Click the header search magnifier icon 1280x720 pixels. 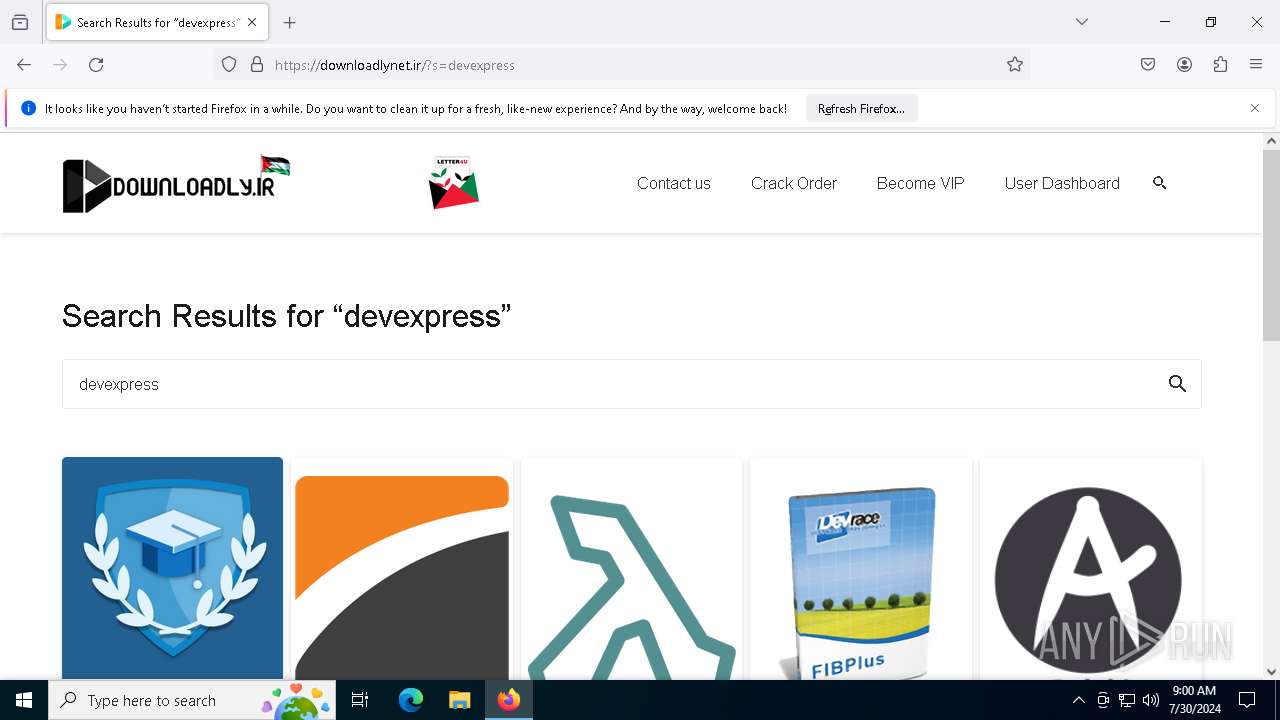(x=1160, y=183)
